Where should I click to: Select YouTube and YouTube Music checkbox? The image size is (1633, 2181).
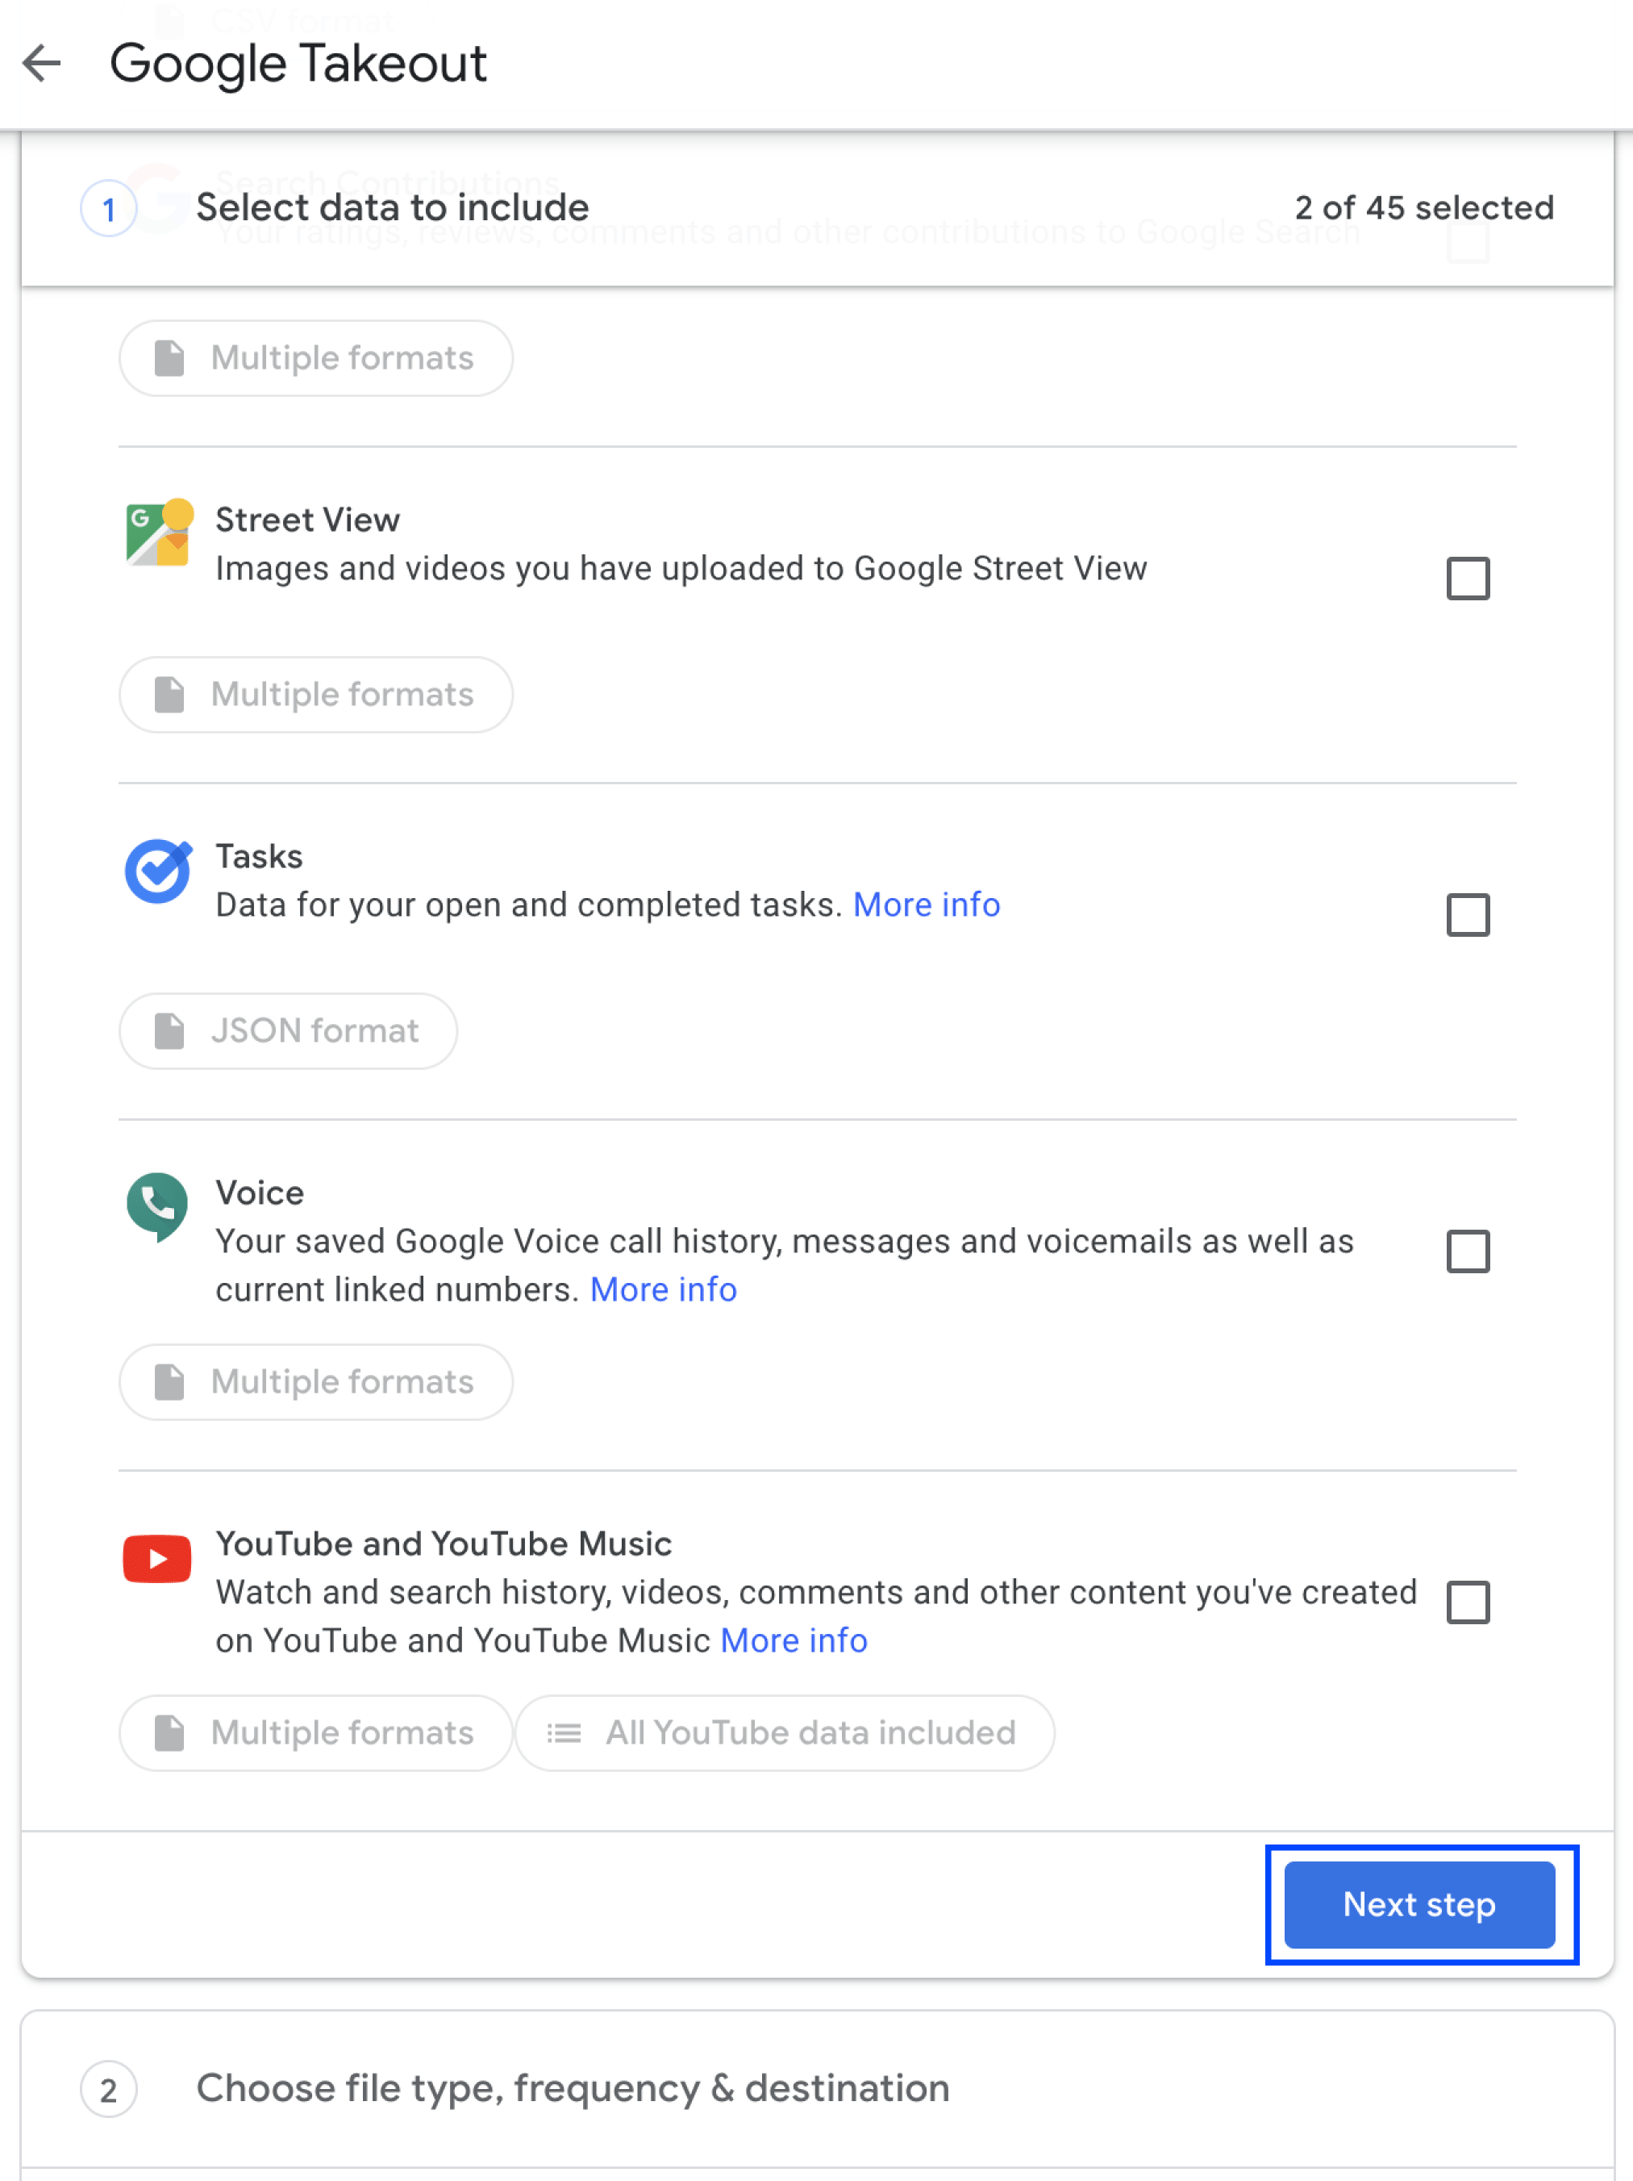(x=1469, y=1604)
